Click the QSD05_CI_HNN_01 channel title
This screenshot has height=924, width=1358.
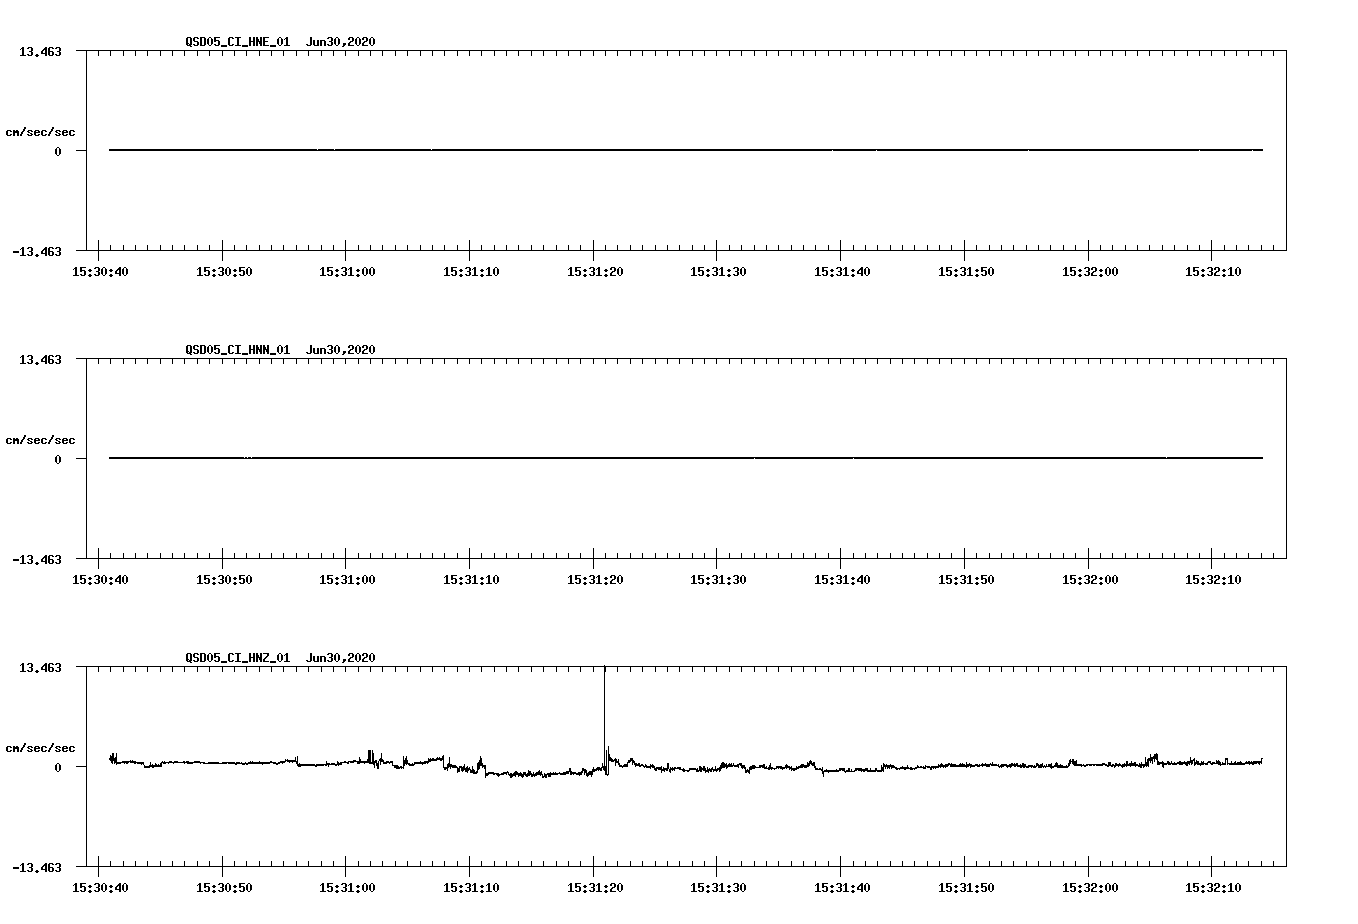pyautogui.click(x=238, y=350)
